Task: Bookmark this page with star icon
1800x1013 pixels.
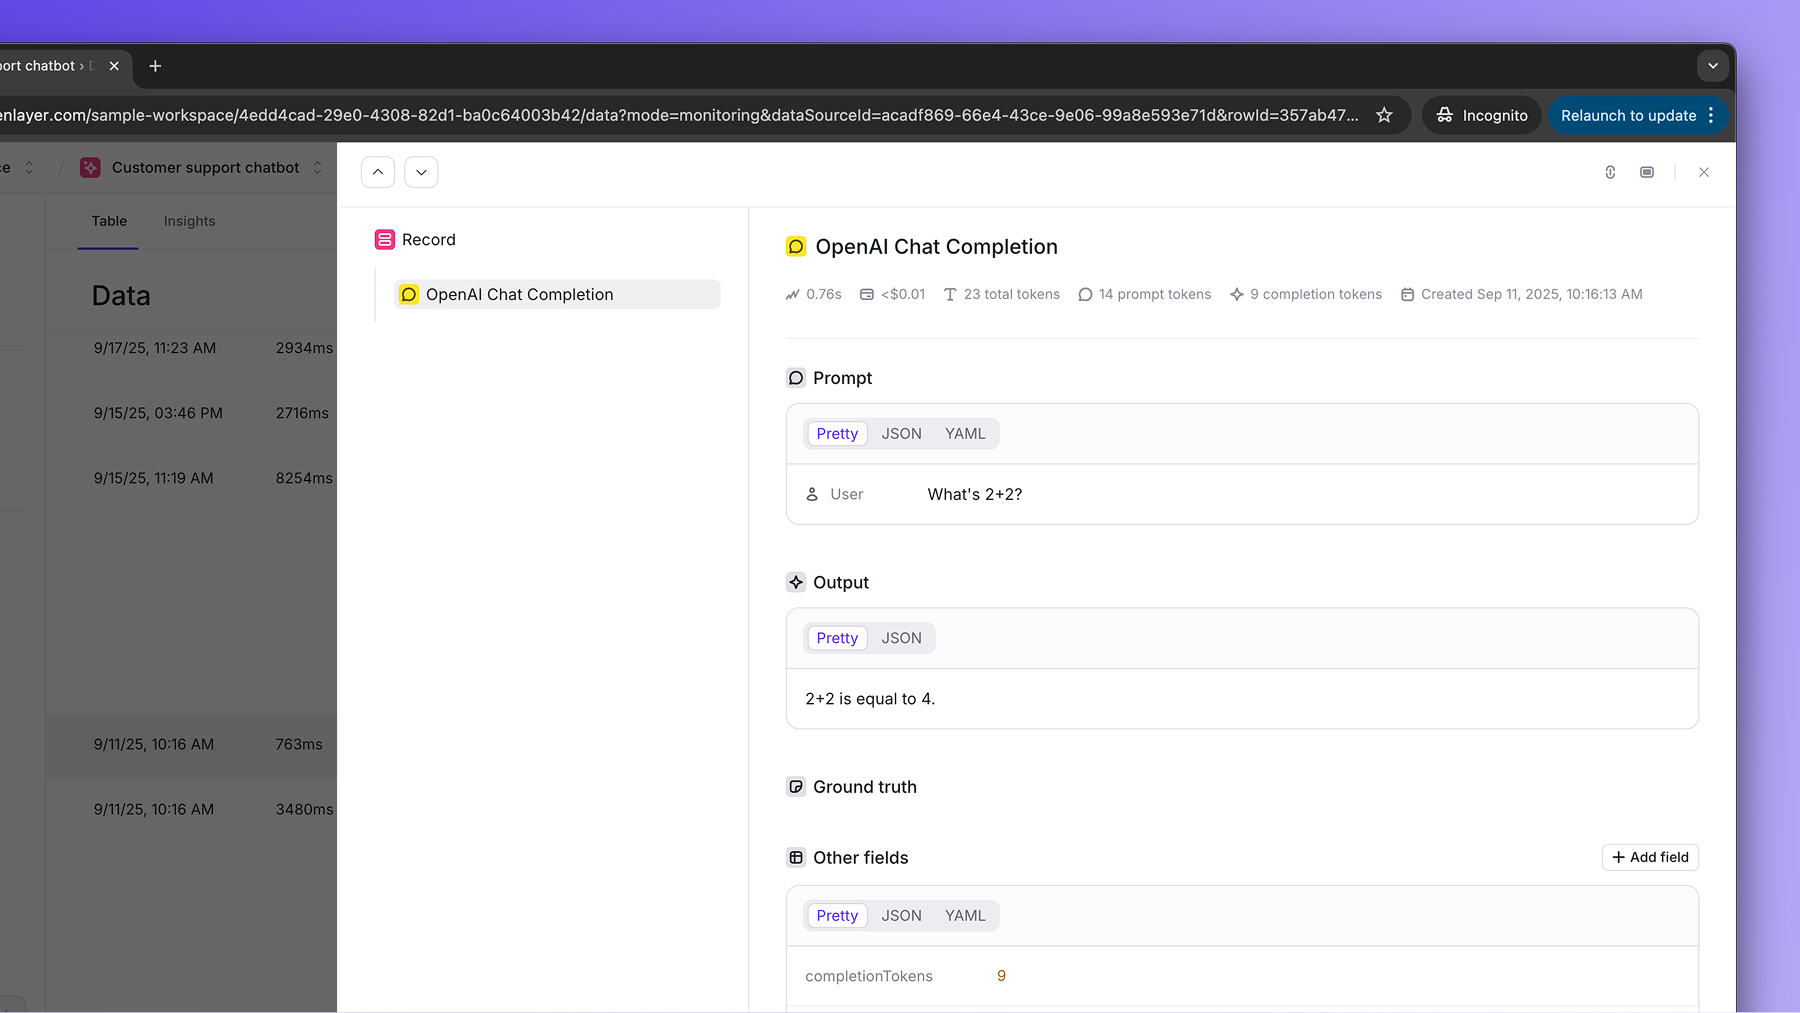Action: coord(1384,115)
